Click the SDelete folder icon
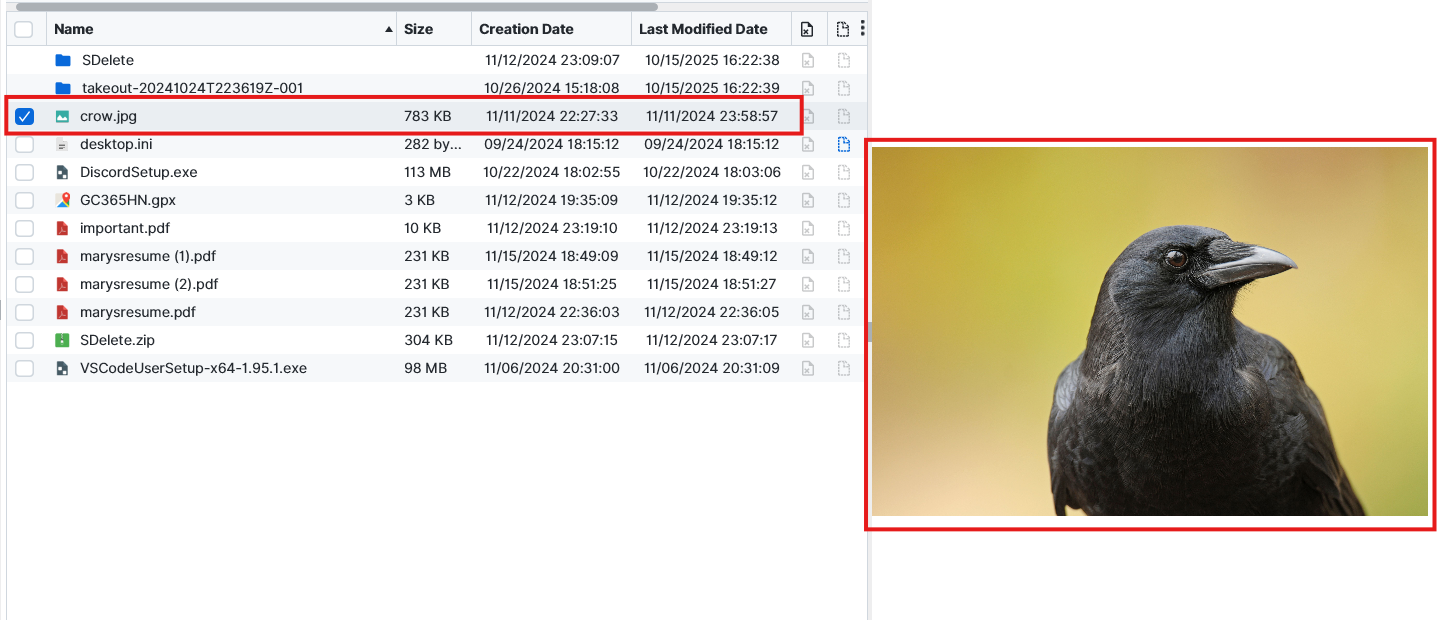This screenshot has height=620, width=1437. (x=63, y=60)
